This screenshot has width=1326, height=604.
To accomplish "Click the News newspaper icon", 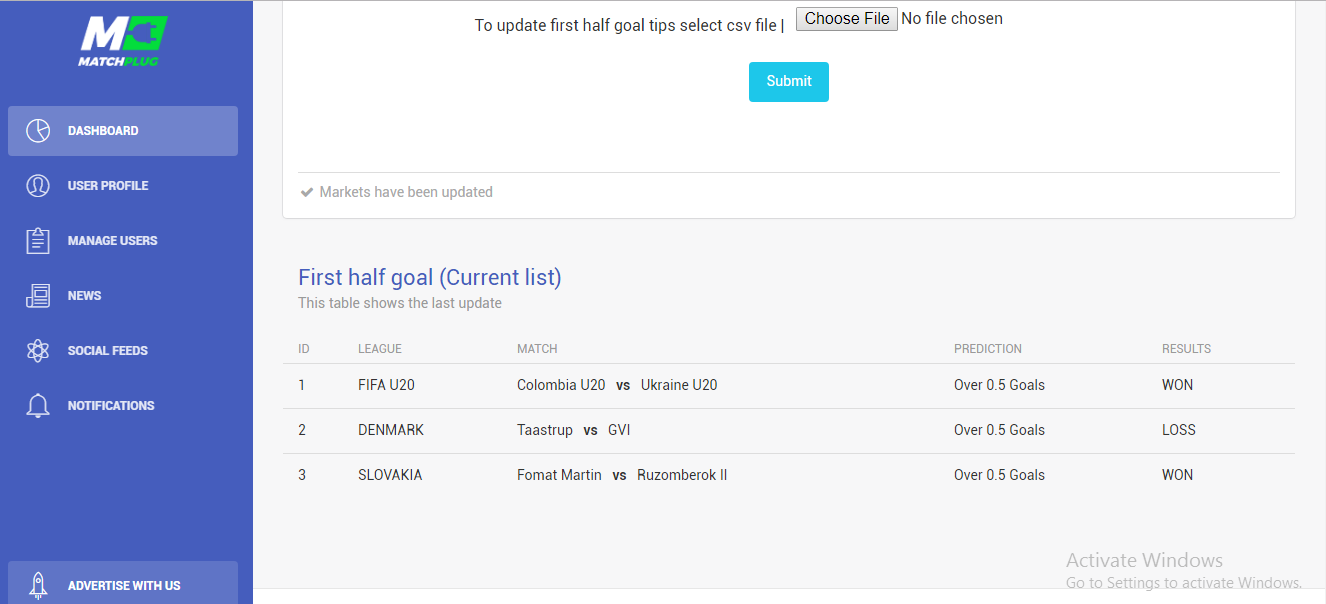I will [x=38, y=296].
